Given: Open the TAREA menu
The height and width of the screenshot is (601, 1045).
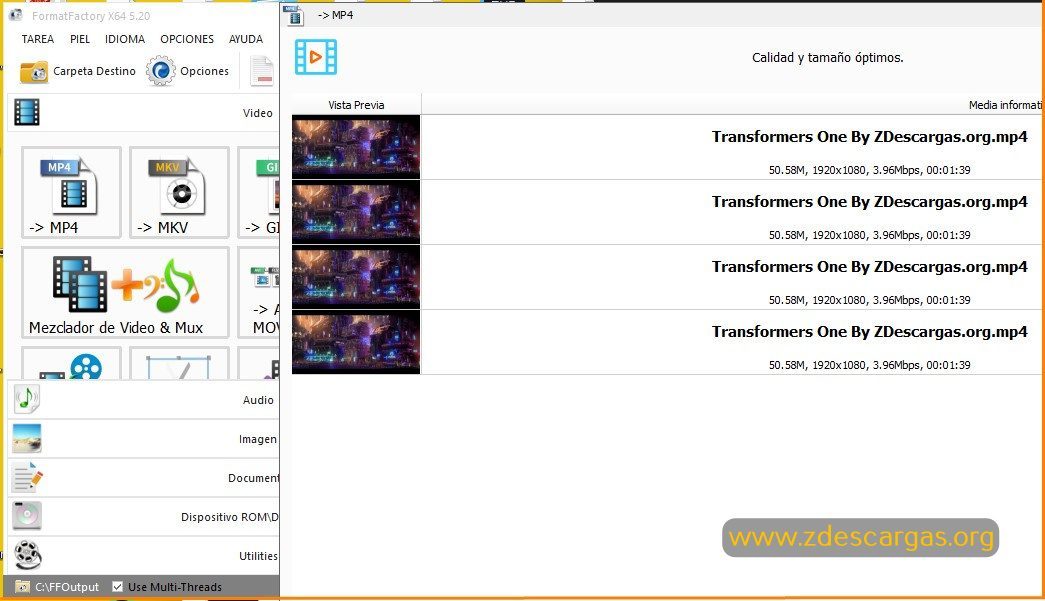Looking at the screenshot, I should pyautogui.click(x=37, y=39).
